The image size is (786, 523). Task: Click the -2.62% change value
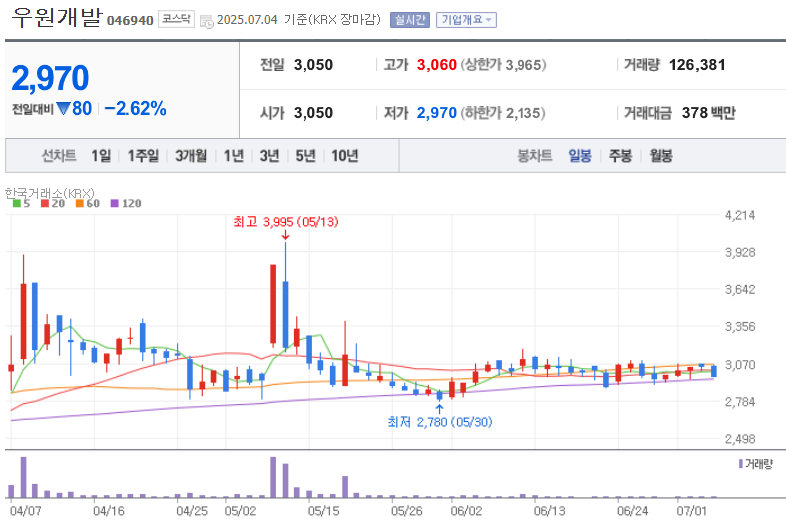(x=135, y=108)
